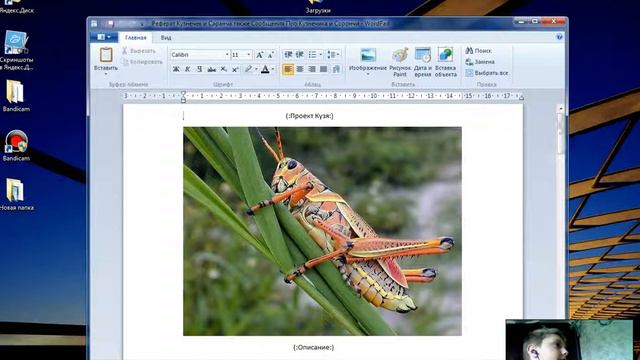
Task: Click Вставка объекта to insert object
Action: pos(445,62)
